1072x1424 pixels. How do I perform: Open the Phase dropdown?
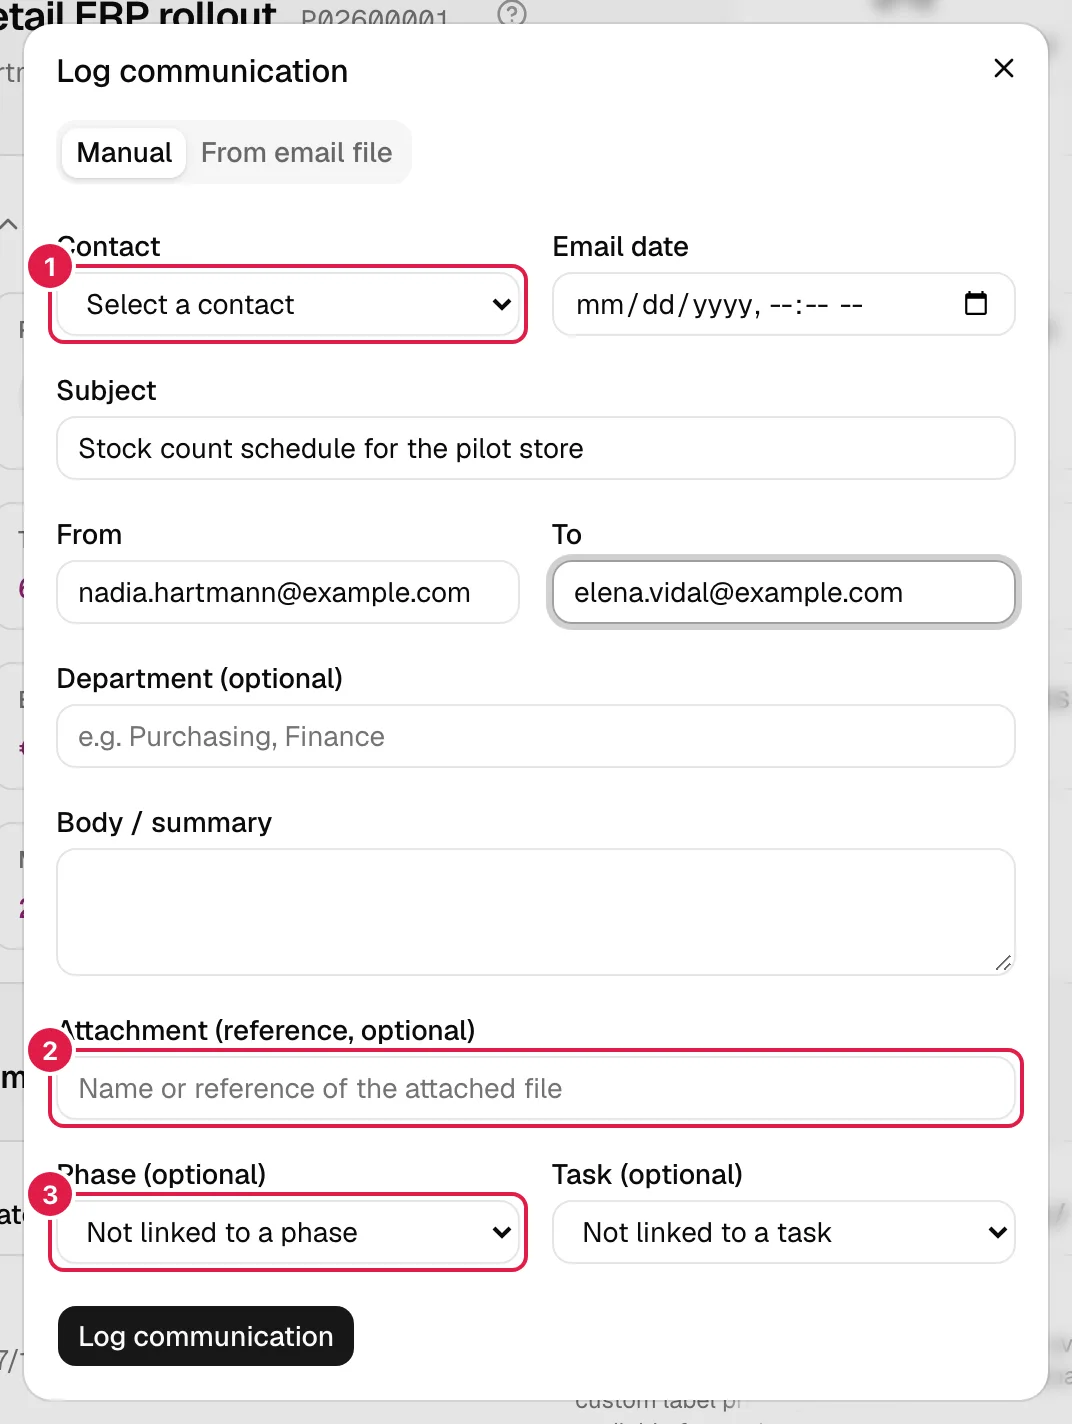point(288,1232)
